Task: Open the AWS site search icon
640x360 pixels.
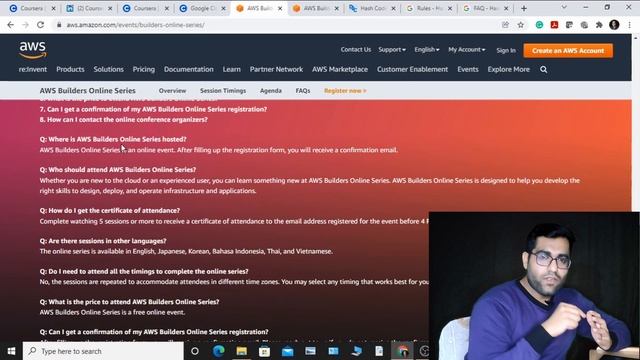Action: 544,69
